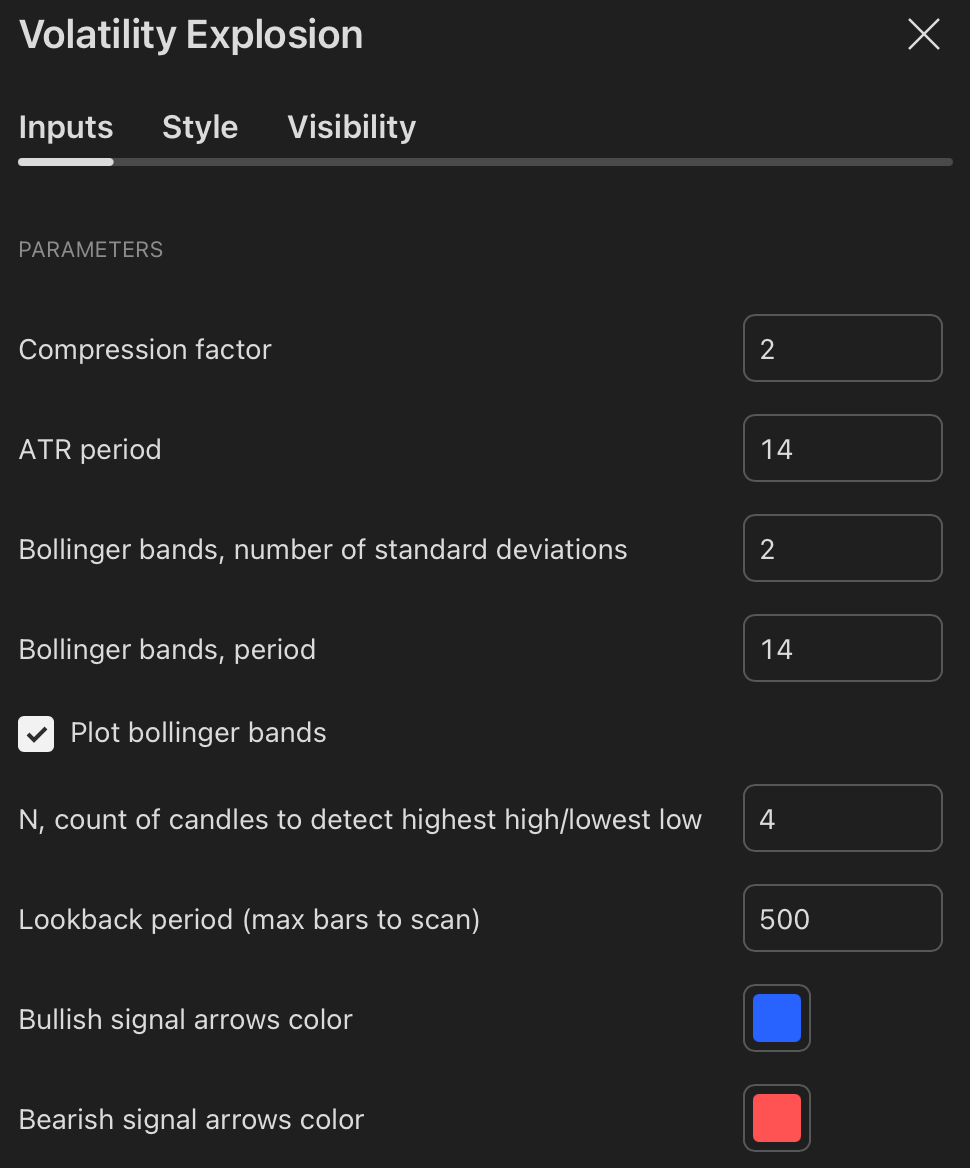Edit the N count of candles field
This screenshot has width=970, height=1168.
842,819
